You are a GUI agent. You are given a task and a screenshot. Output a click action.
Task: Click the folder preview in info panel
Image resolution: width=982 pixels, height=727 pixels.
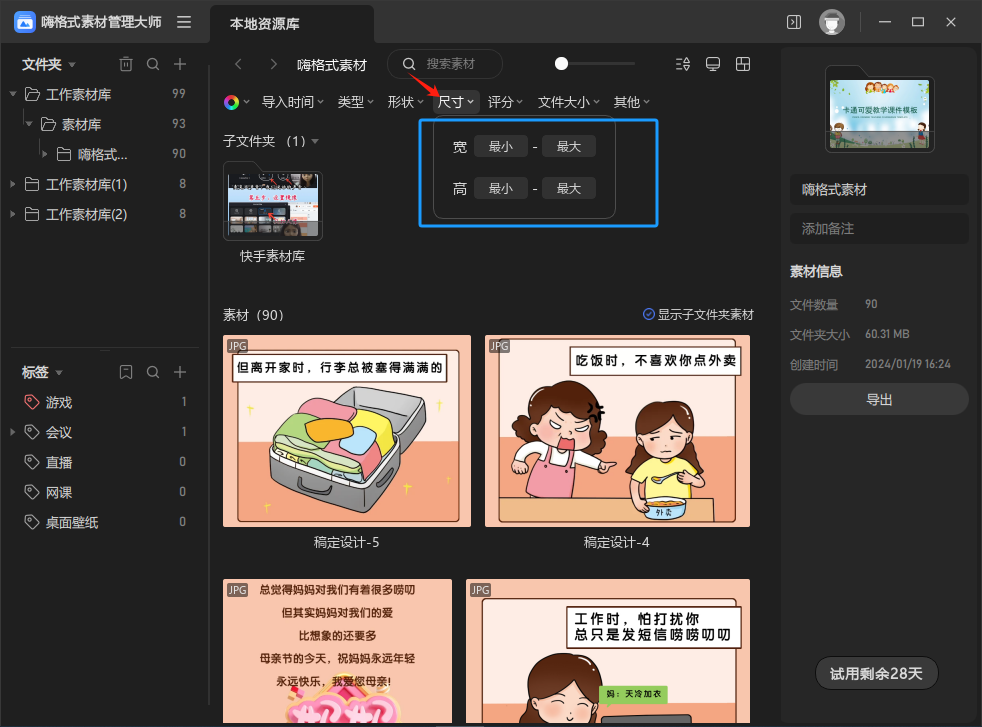click(879, 109)
